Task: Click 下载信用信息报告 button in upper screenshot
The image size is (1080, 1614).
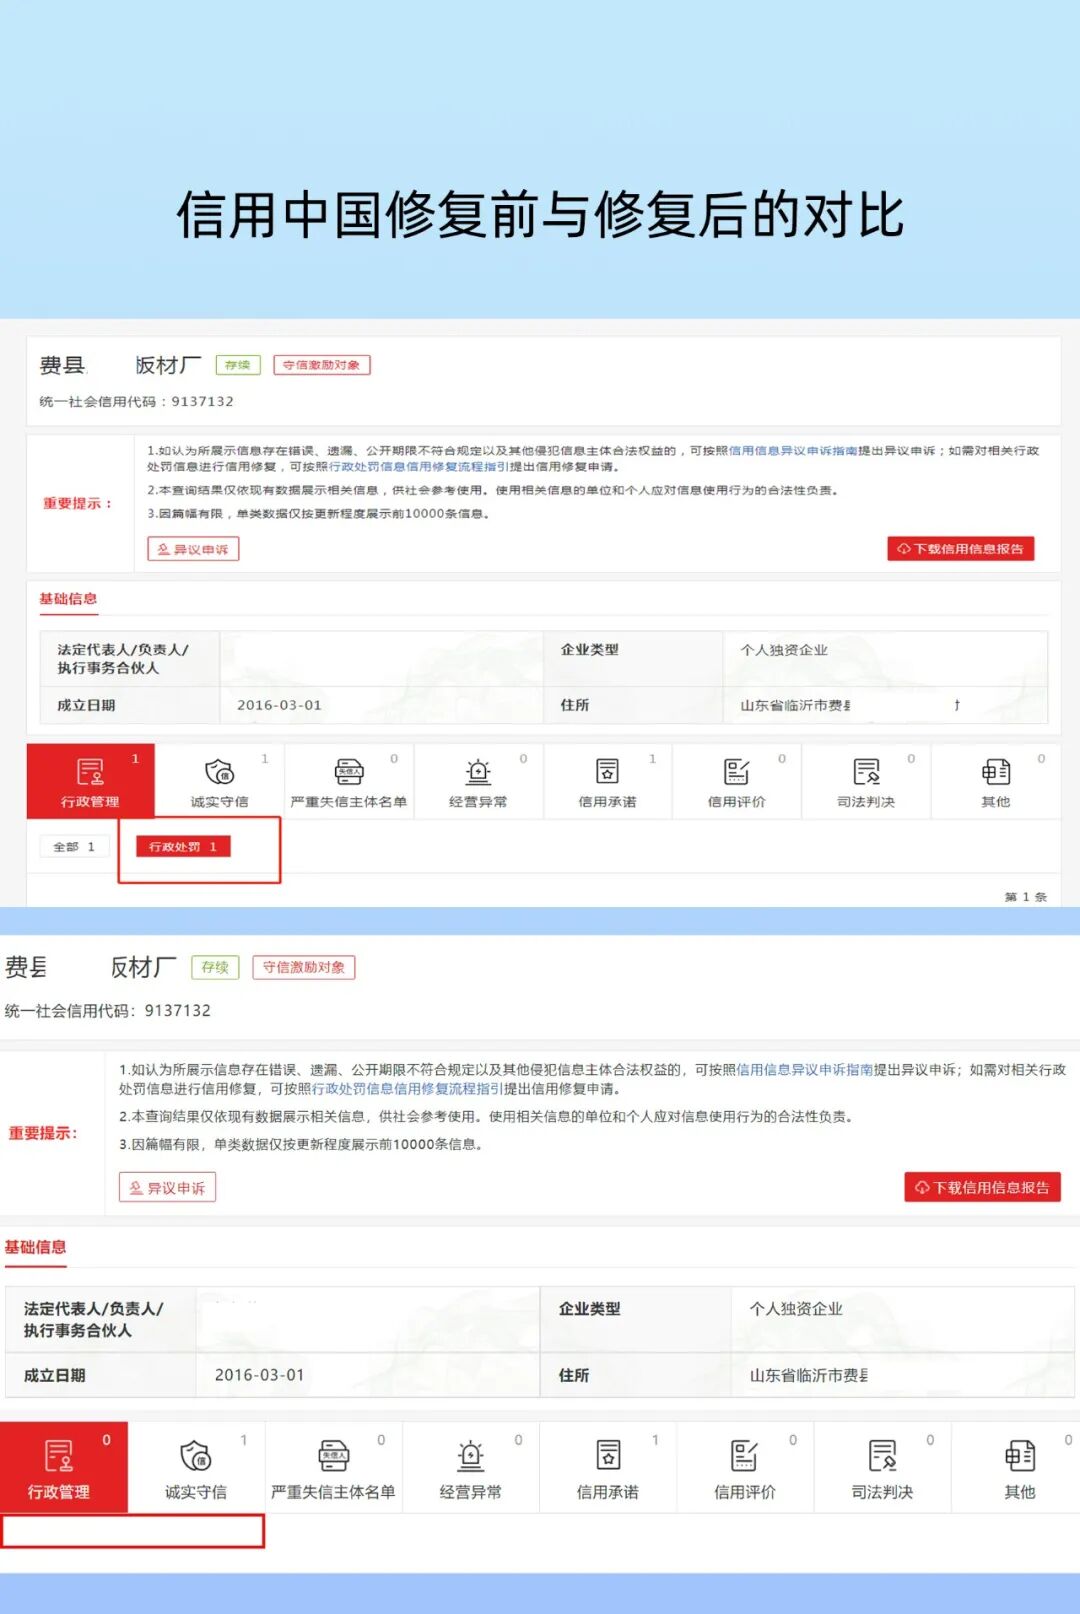Action: [x=961, y=549]
